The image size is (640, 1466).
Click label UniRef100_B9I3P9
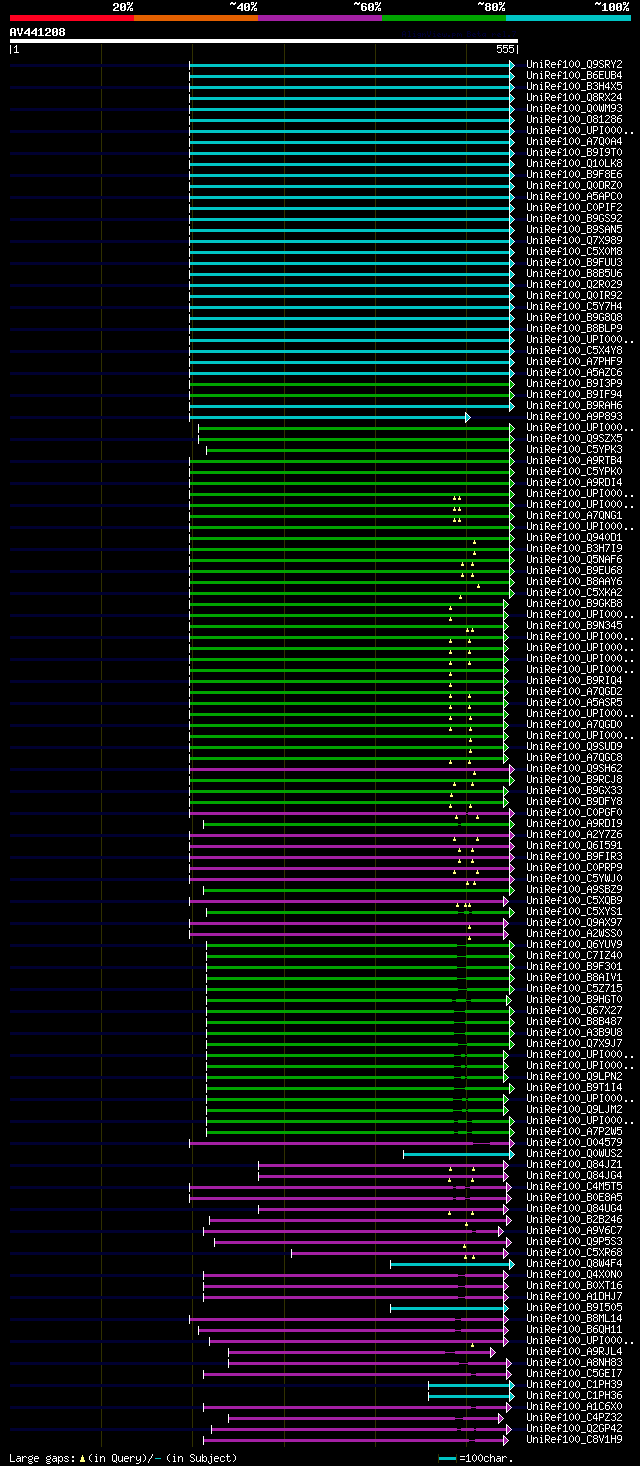[574, 383]
